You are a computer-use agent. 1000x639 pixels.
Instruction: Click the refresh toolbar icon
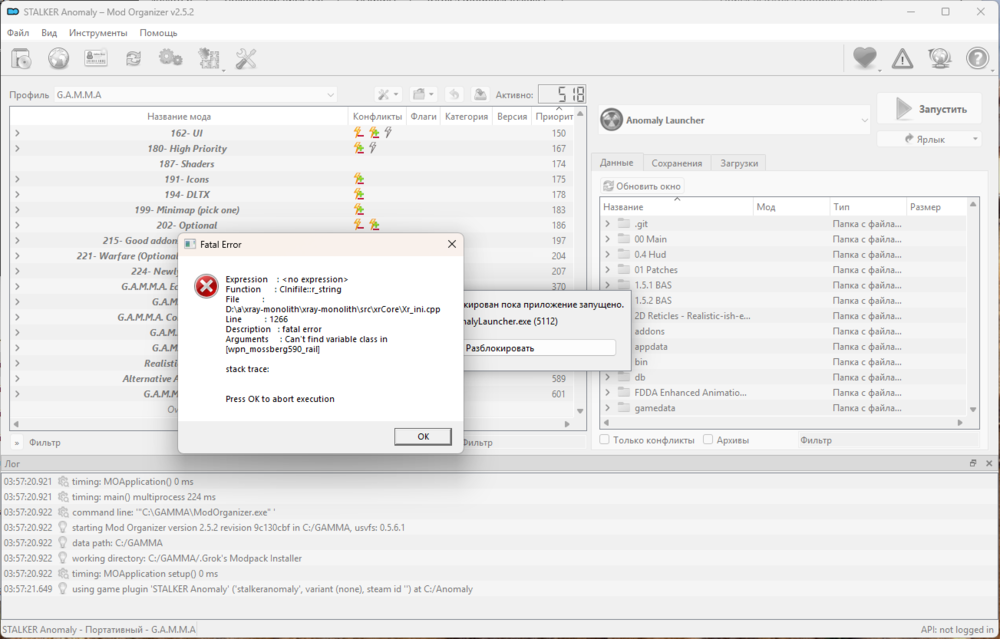tap(133, 59)
